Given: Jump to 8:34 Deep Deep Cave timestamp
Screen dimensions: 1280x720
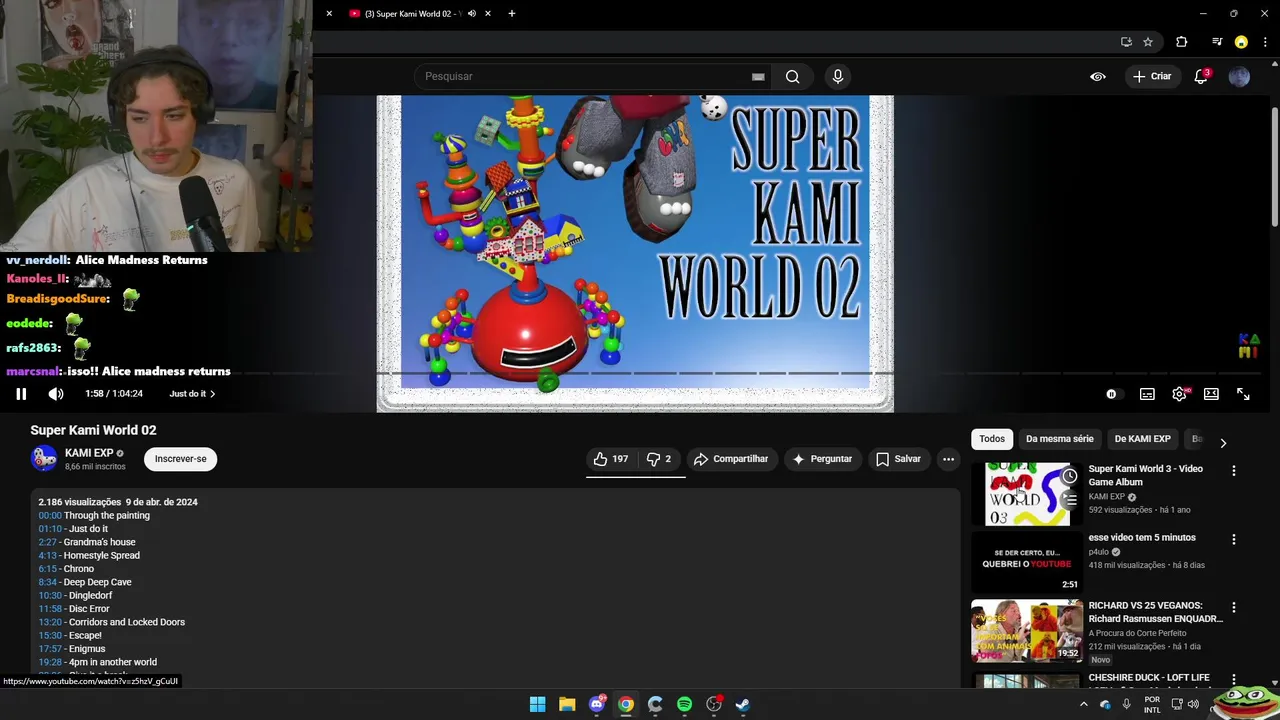Looking at the screenshot, I should (47, 582).
